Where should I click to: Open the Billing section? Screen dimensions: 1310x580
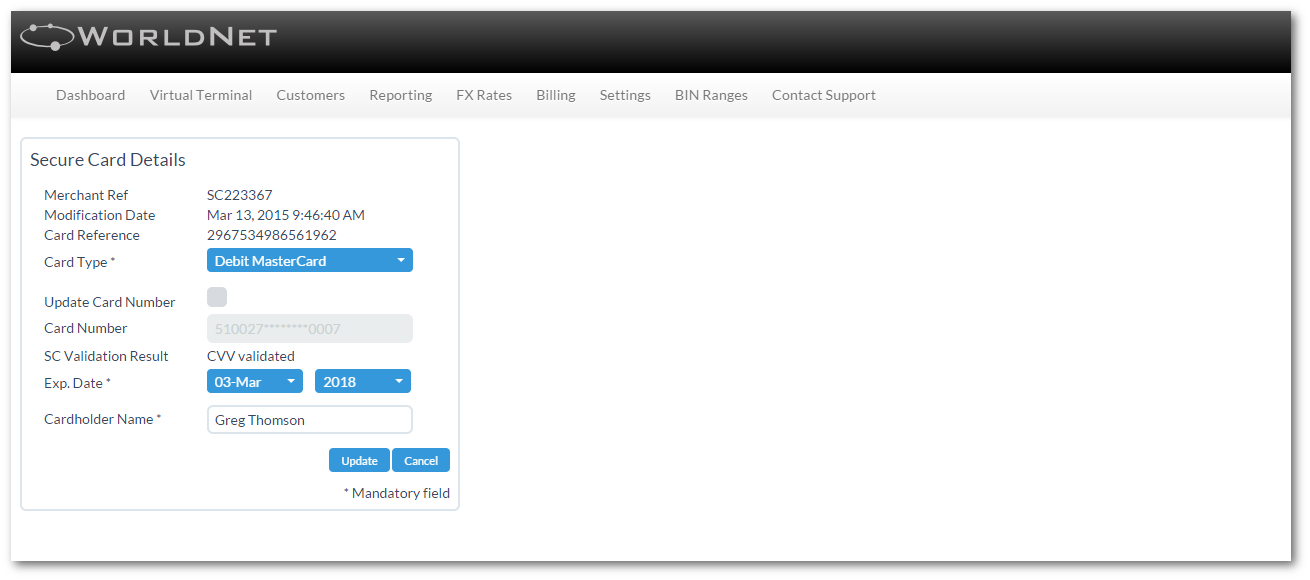coord(555,96)
